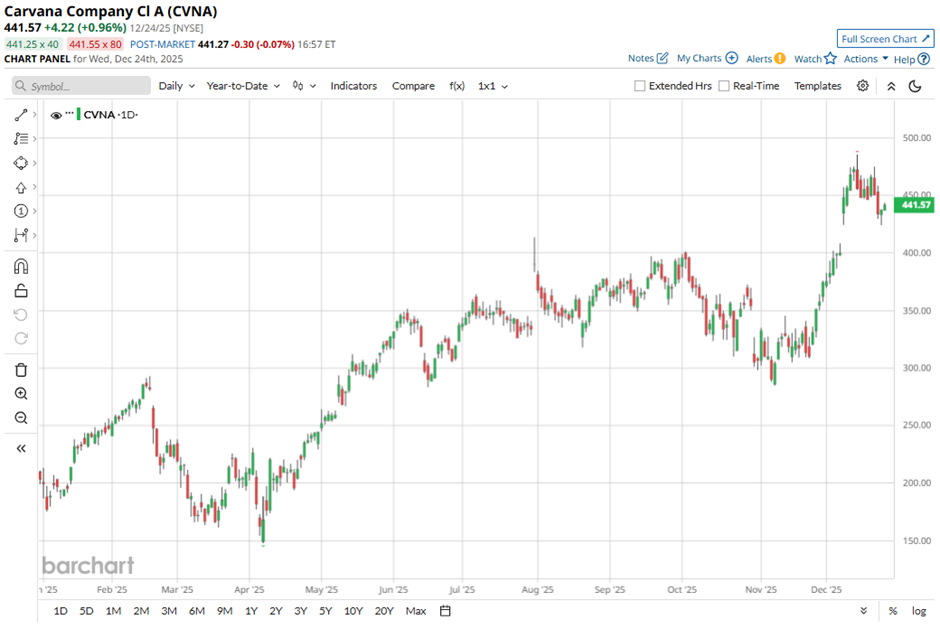This screenshot has height=629, width=940.
Task: Open the Indicators menu
Action: [353, 86]
